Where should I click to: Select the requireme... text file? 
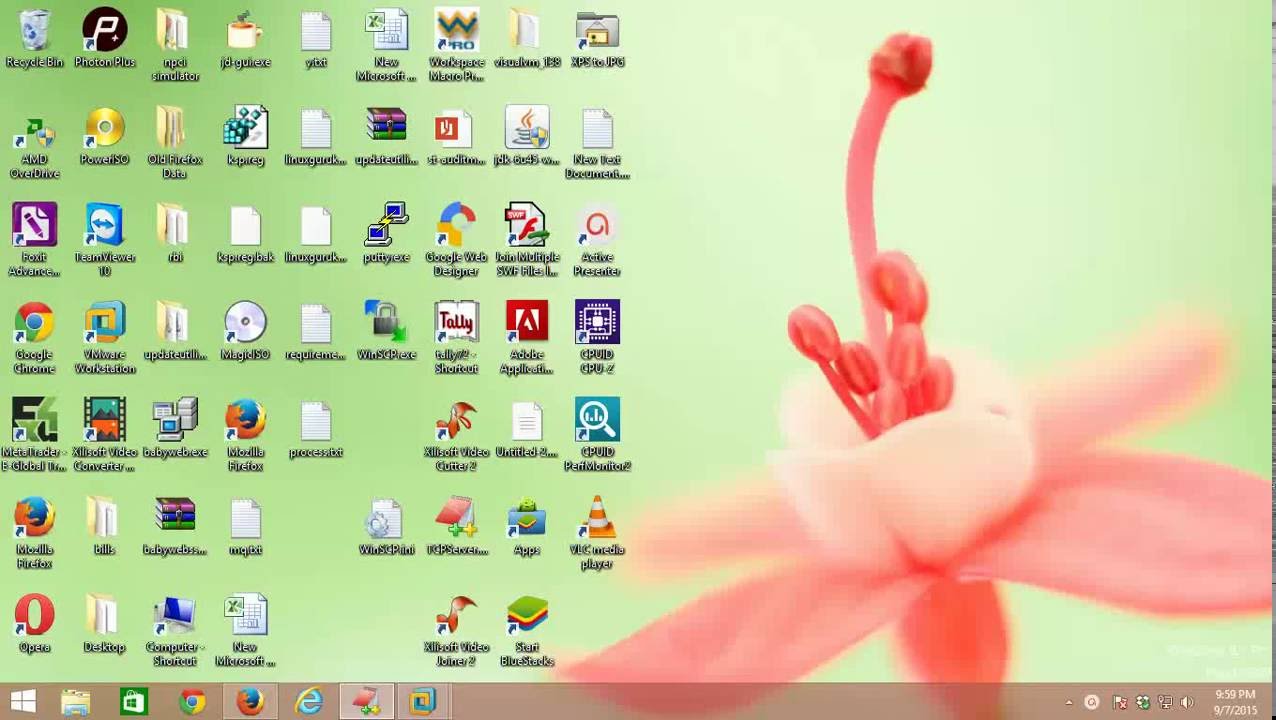coord(316,323)
